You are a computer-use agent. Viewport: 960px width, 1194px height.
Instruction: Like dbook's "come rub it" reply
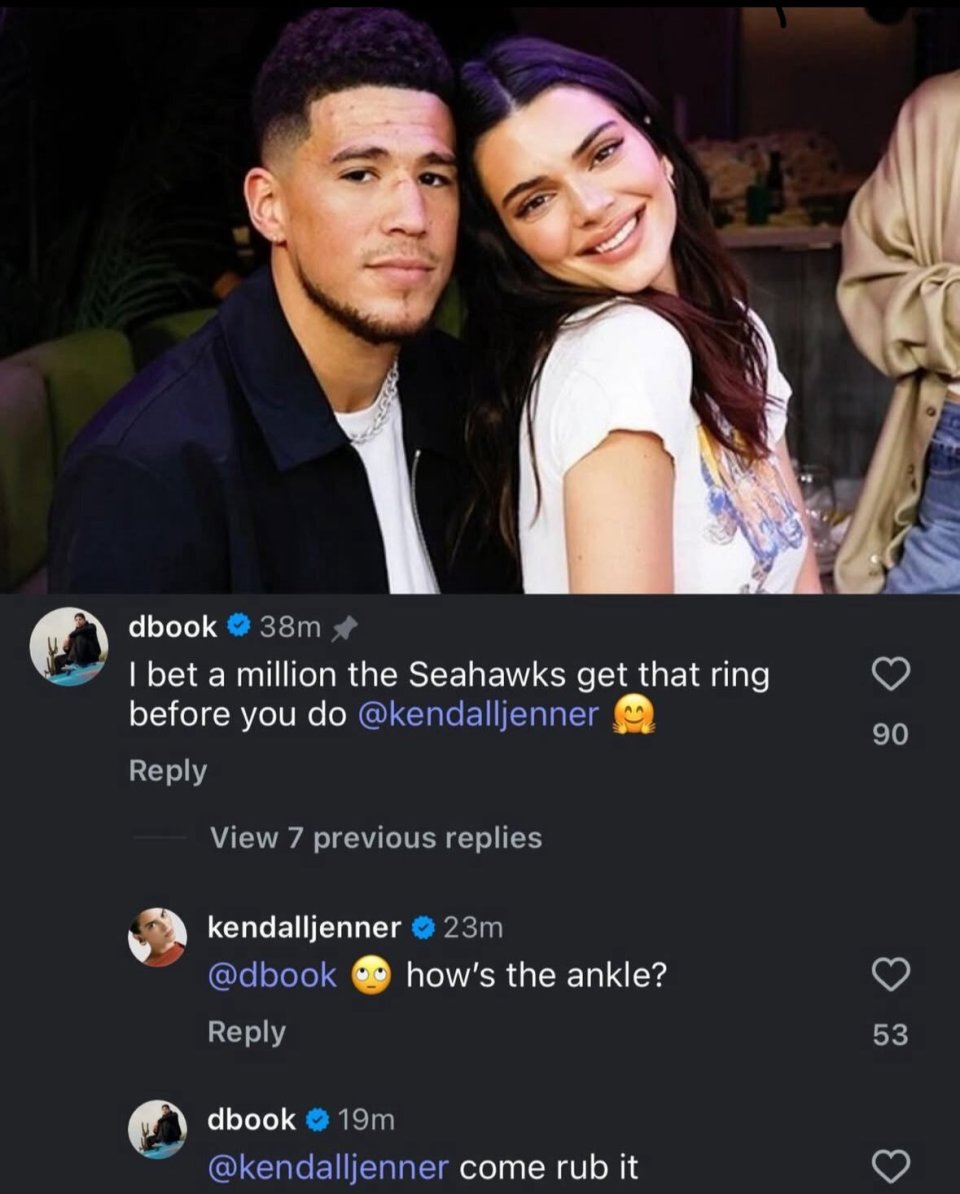[891, 1165]
